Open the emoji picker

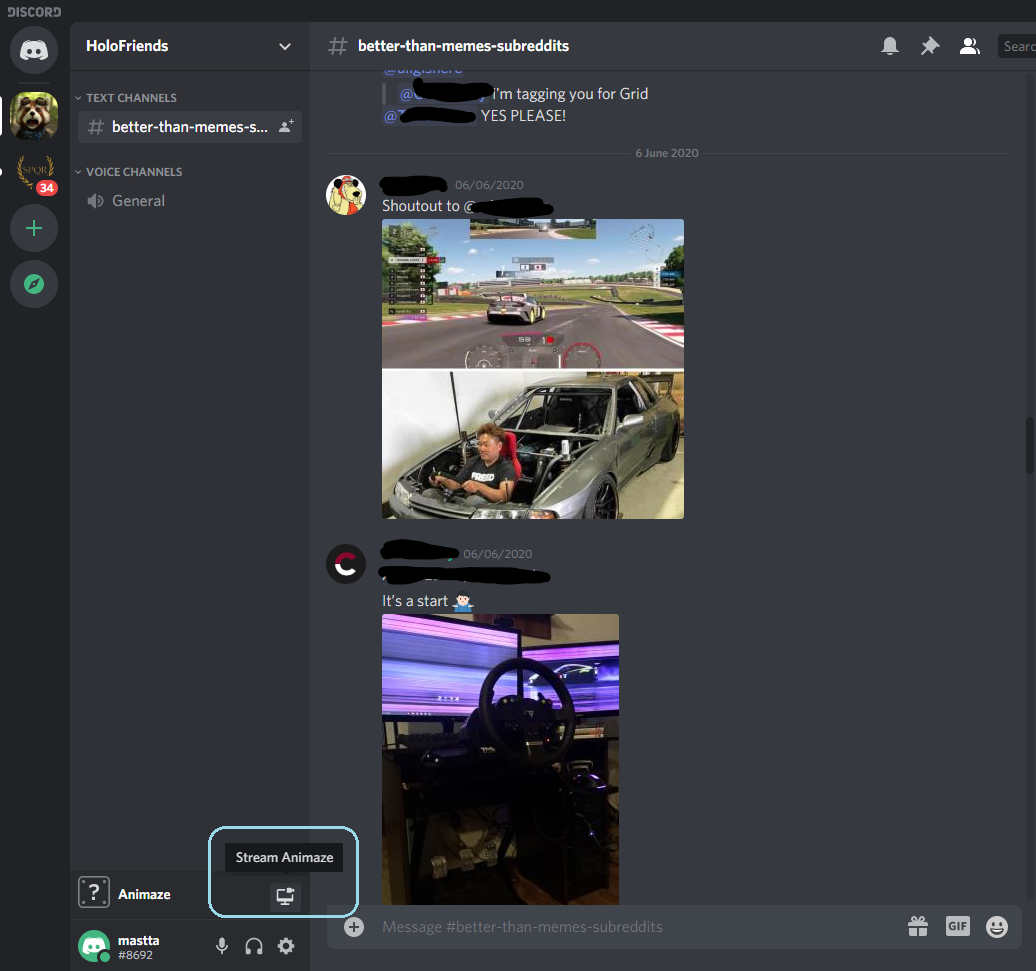[x=996, y=927]
